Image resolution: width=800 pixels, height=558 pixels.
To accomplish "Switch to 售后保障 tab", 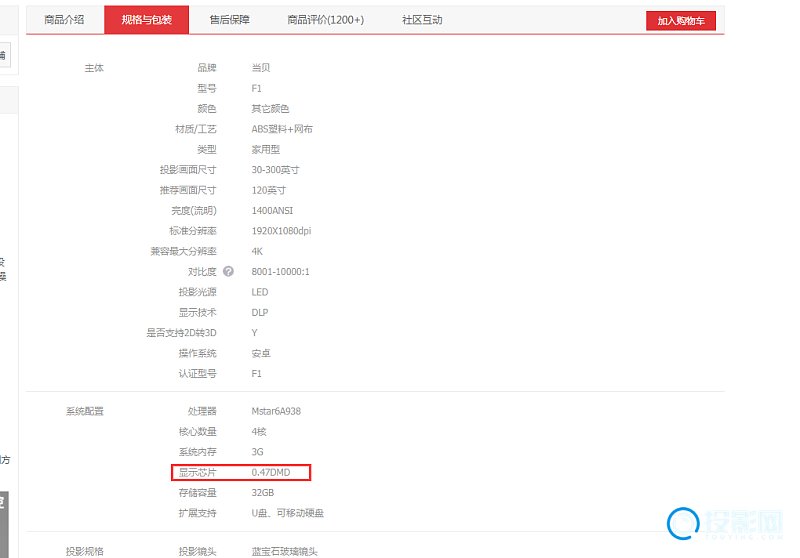I will coord(230,20).
